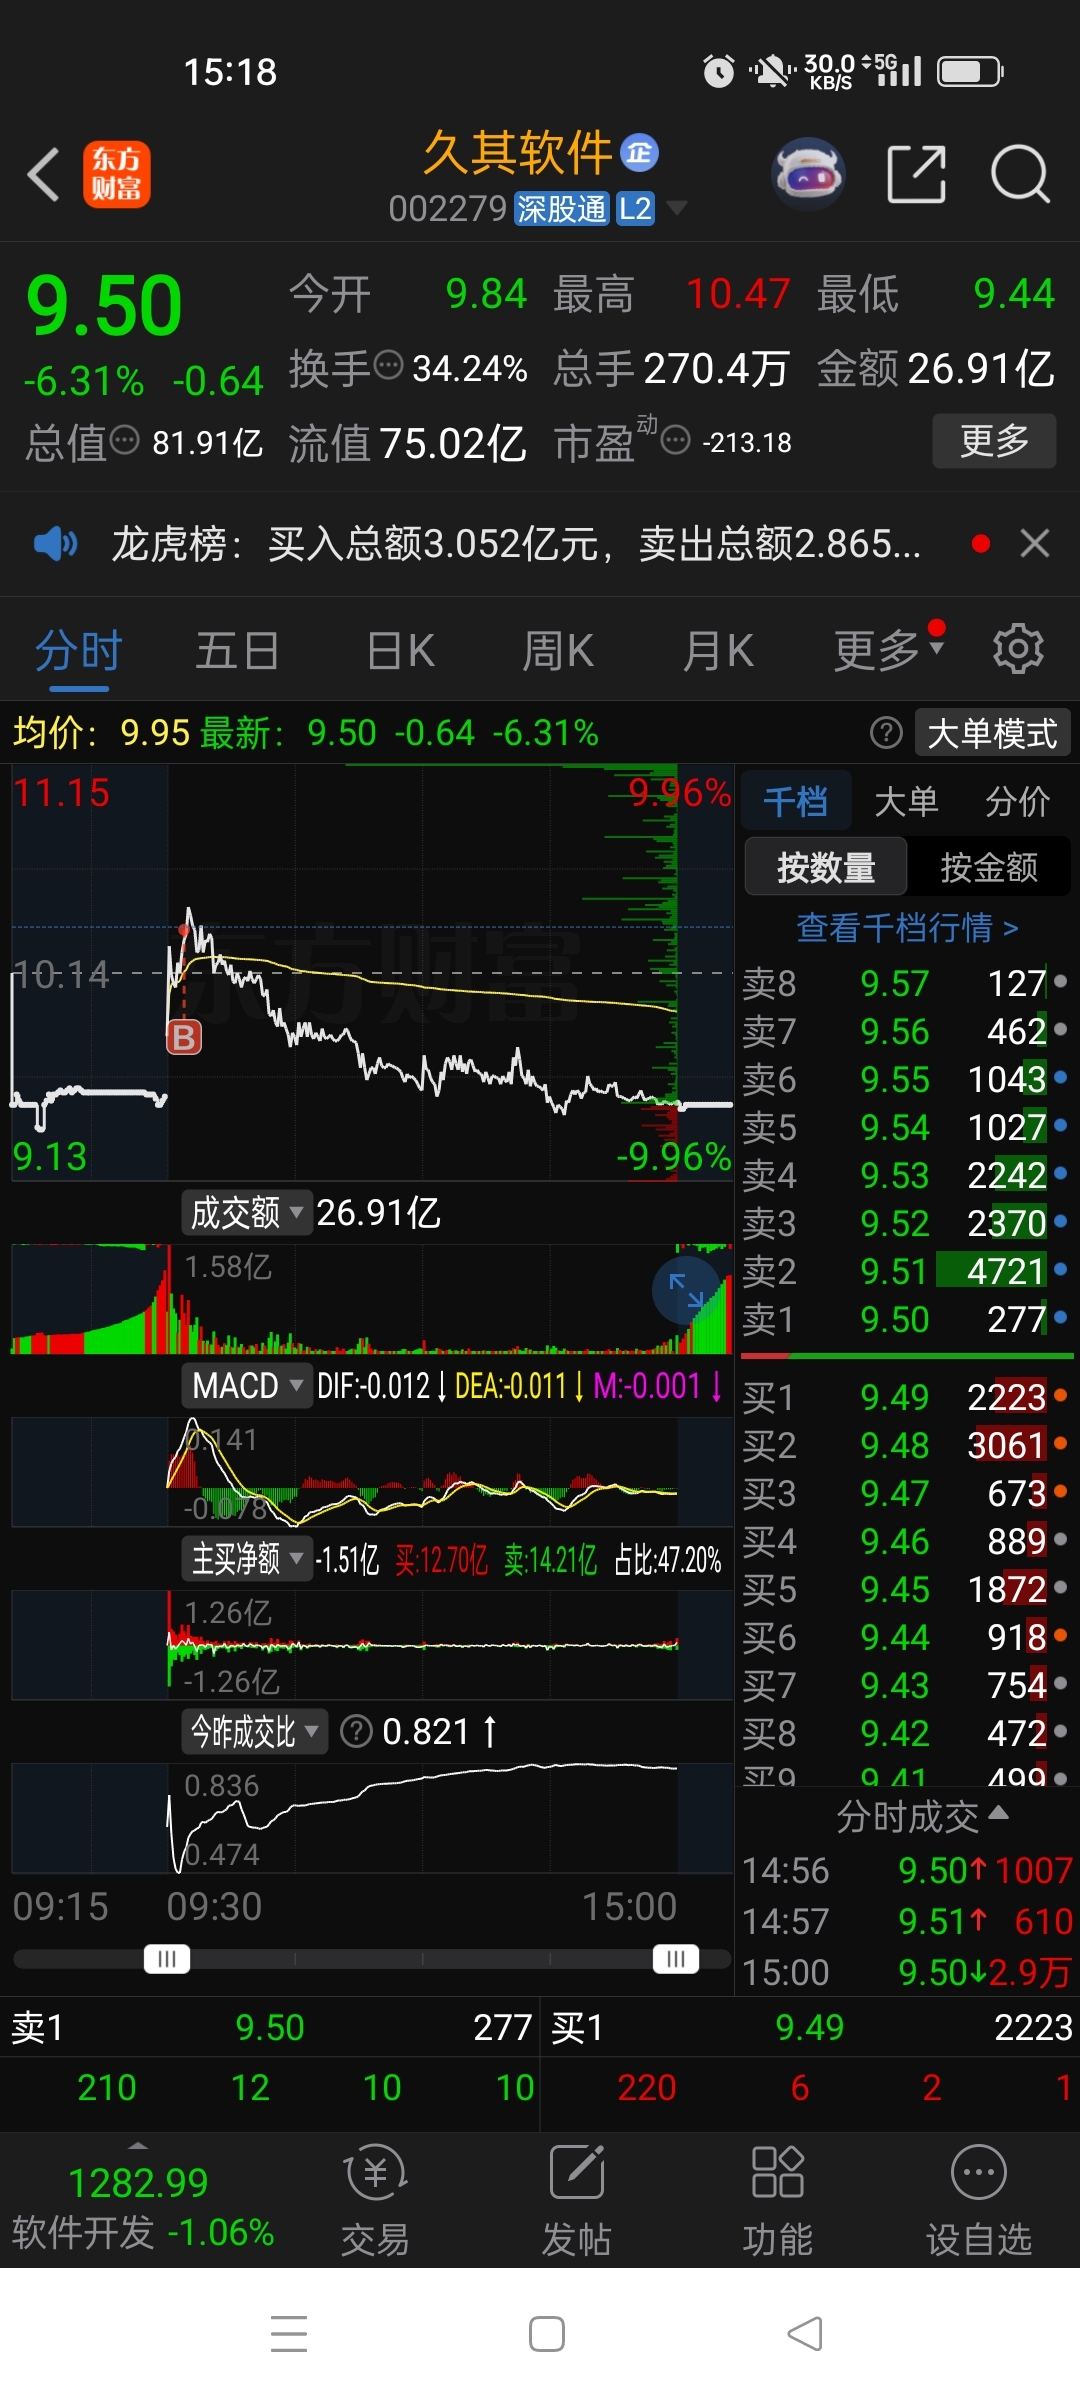Toggle 大单模式 button

tap(992, 733)
